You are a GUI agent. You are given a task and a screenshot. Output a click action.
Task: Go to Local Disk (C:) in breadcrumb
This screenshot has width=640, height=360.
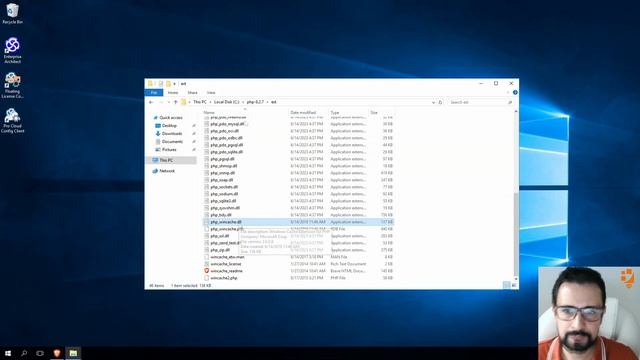pos(227,102)
